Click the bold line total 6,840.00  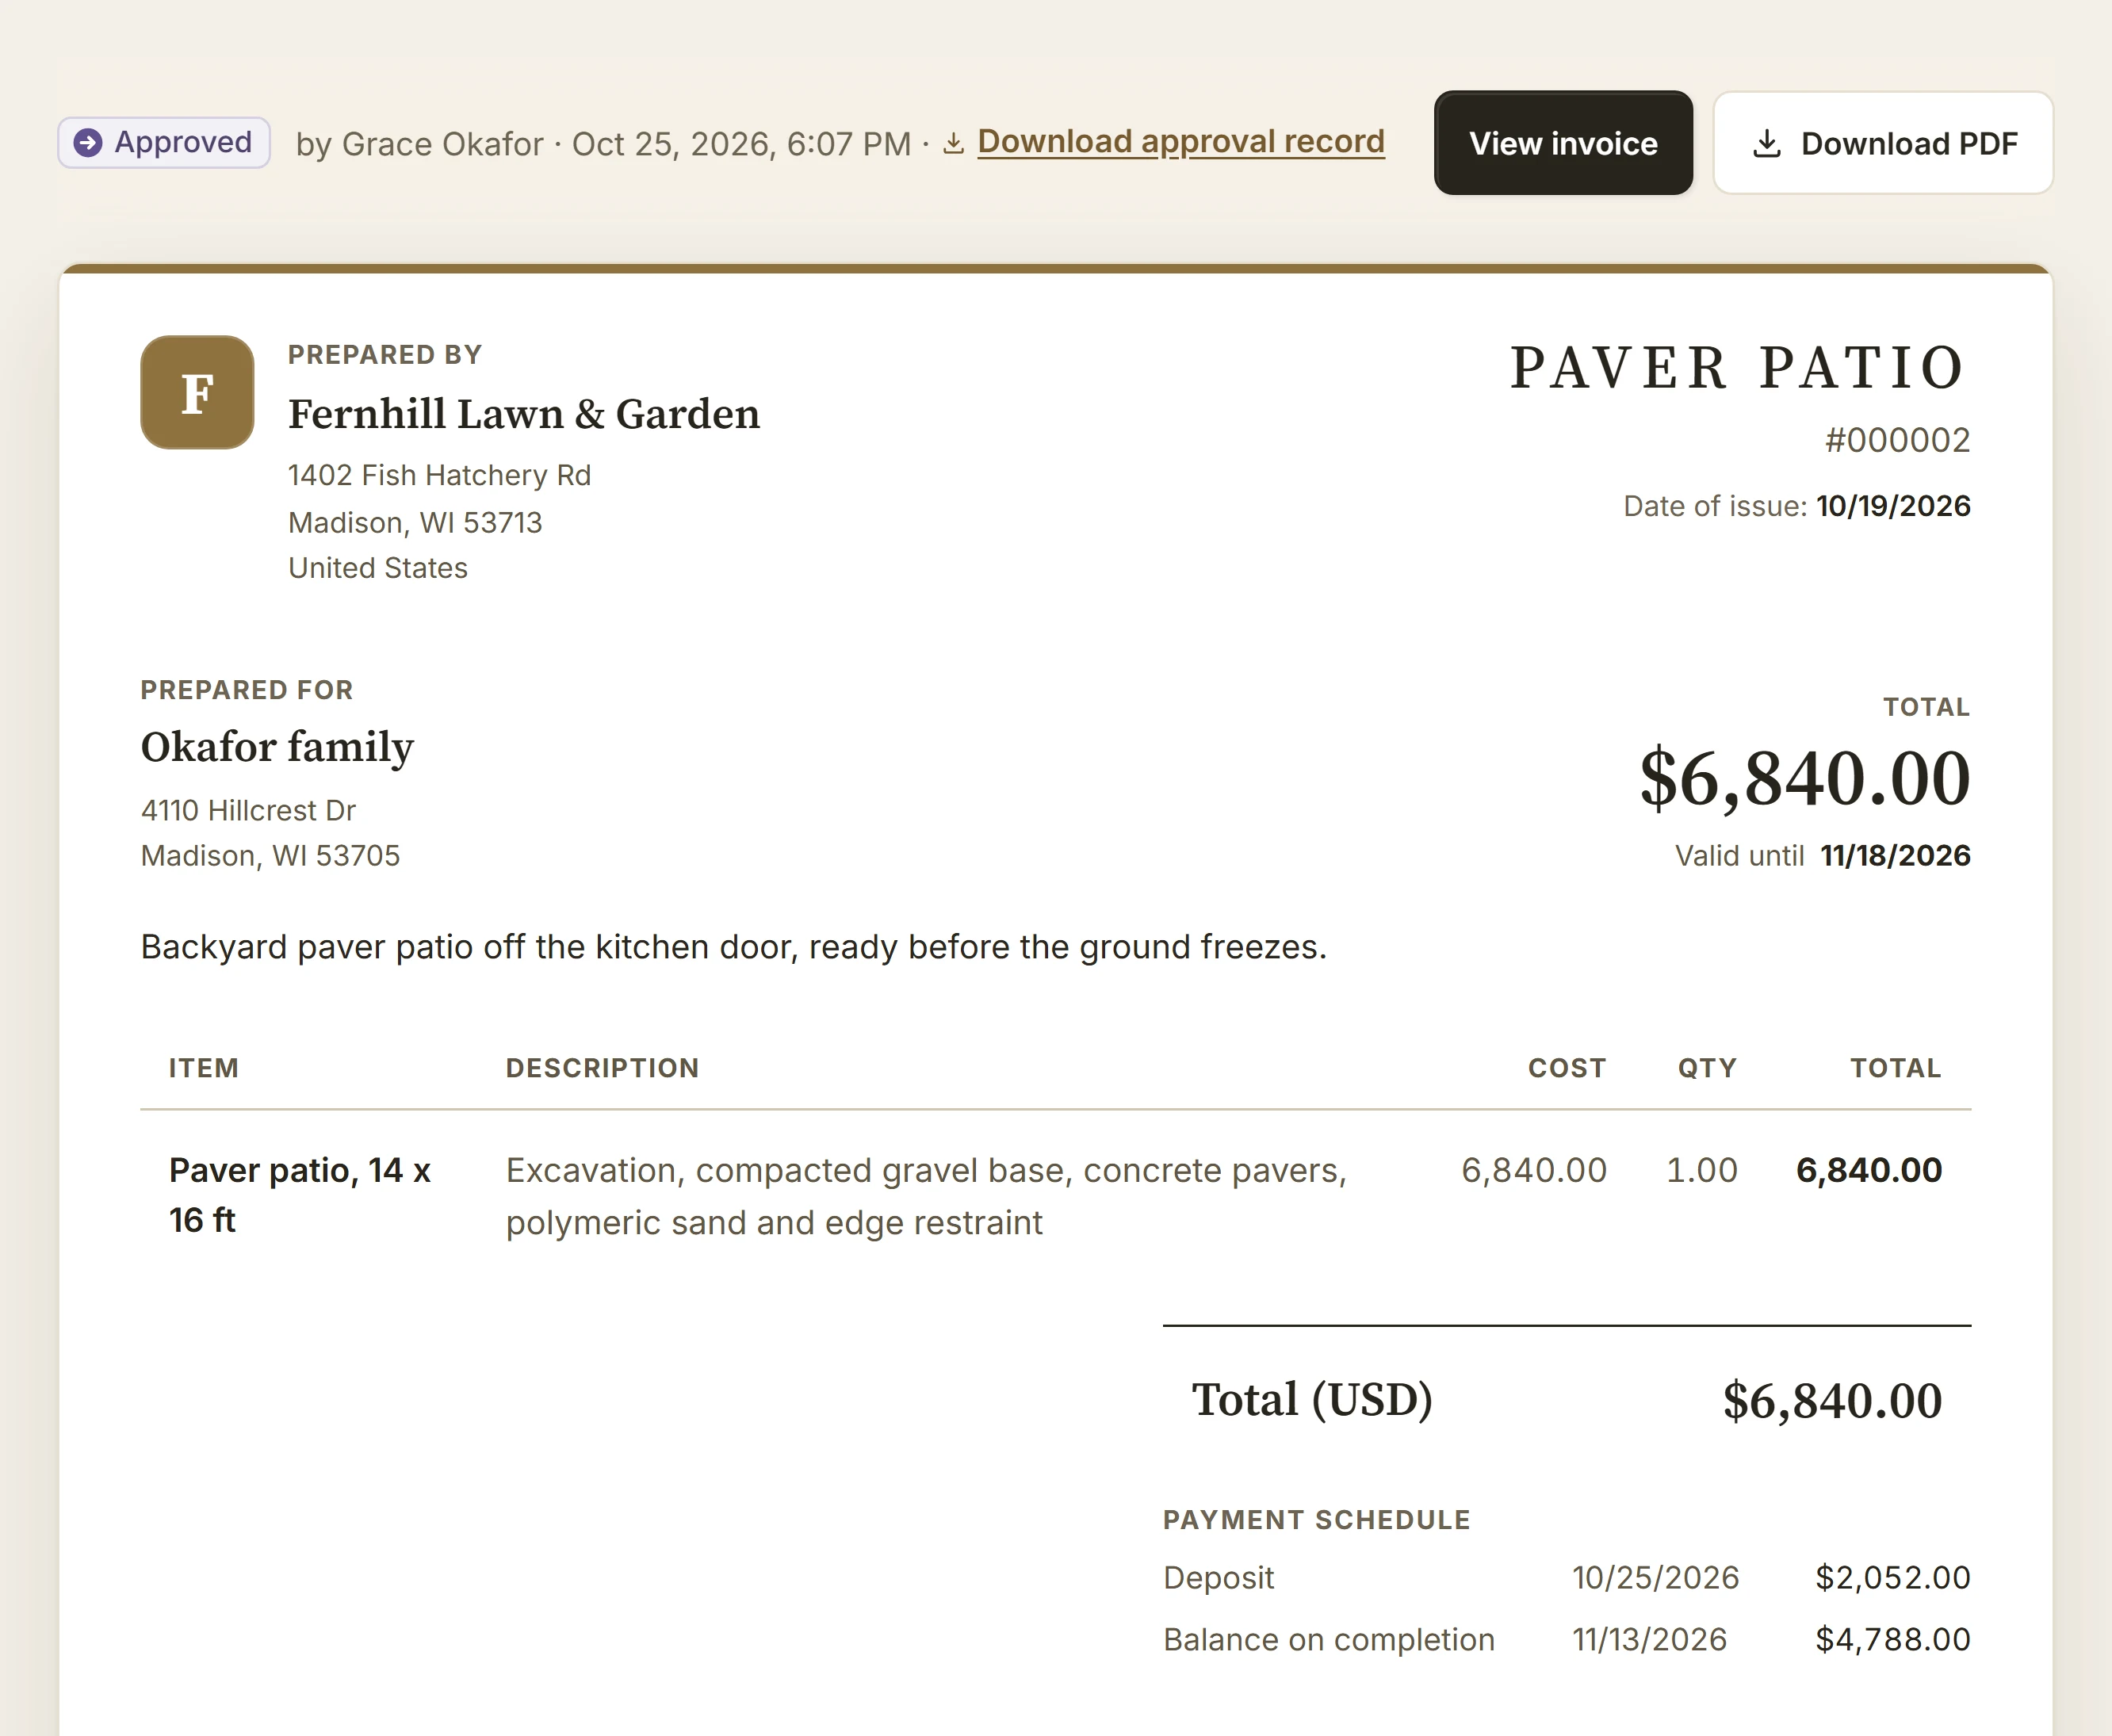click(x=1869, y=1170)
